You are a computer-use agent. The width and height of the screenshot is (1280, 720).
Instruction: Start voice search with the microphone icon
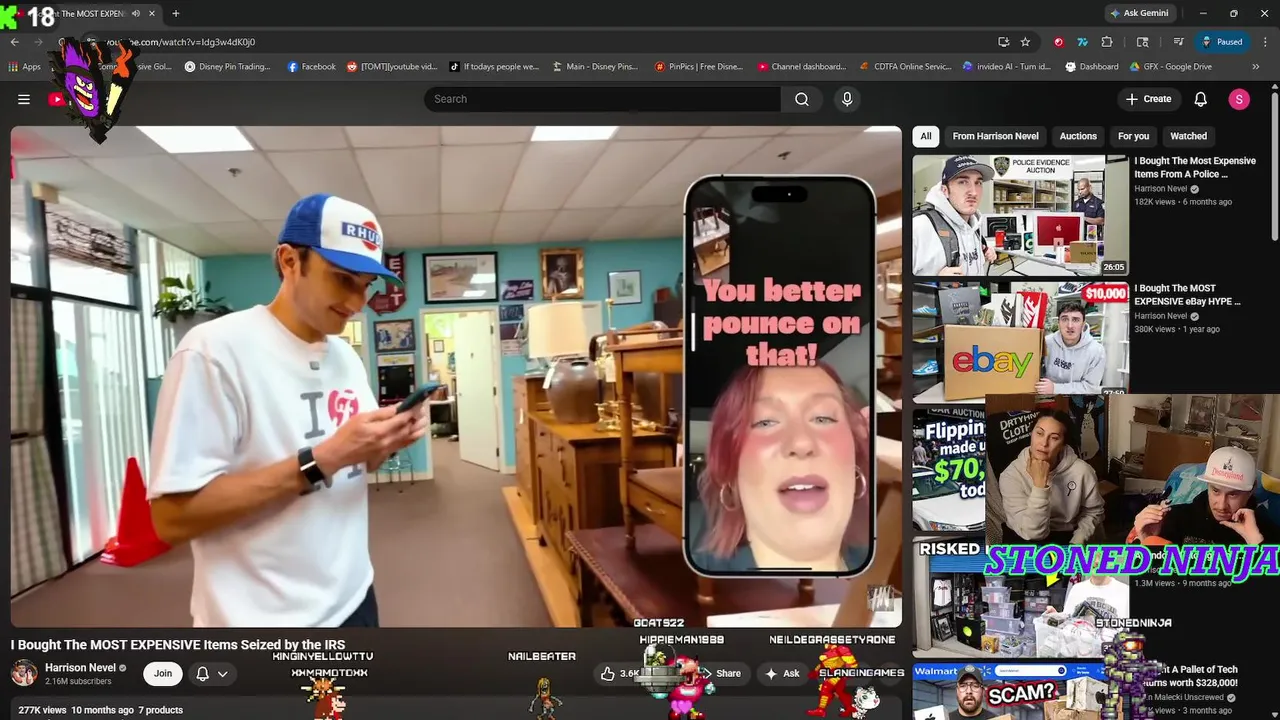pyautogui.click(x=847, y=99)
